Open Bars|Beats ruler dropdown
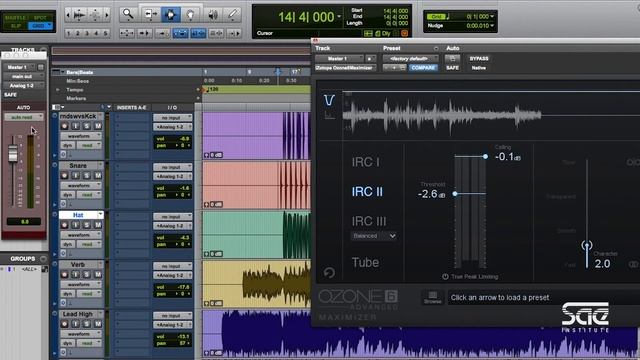This screenshot has width=640, height=360. pyautogui.click(x=62, y=72)
